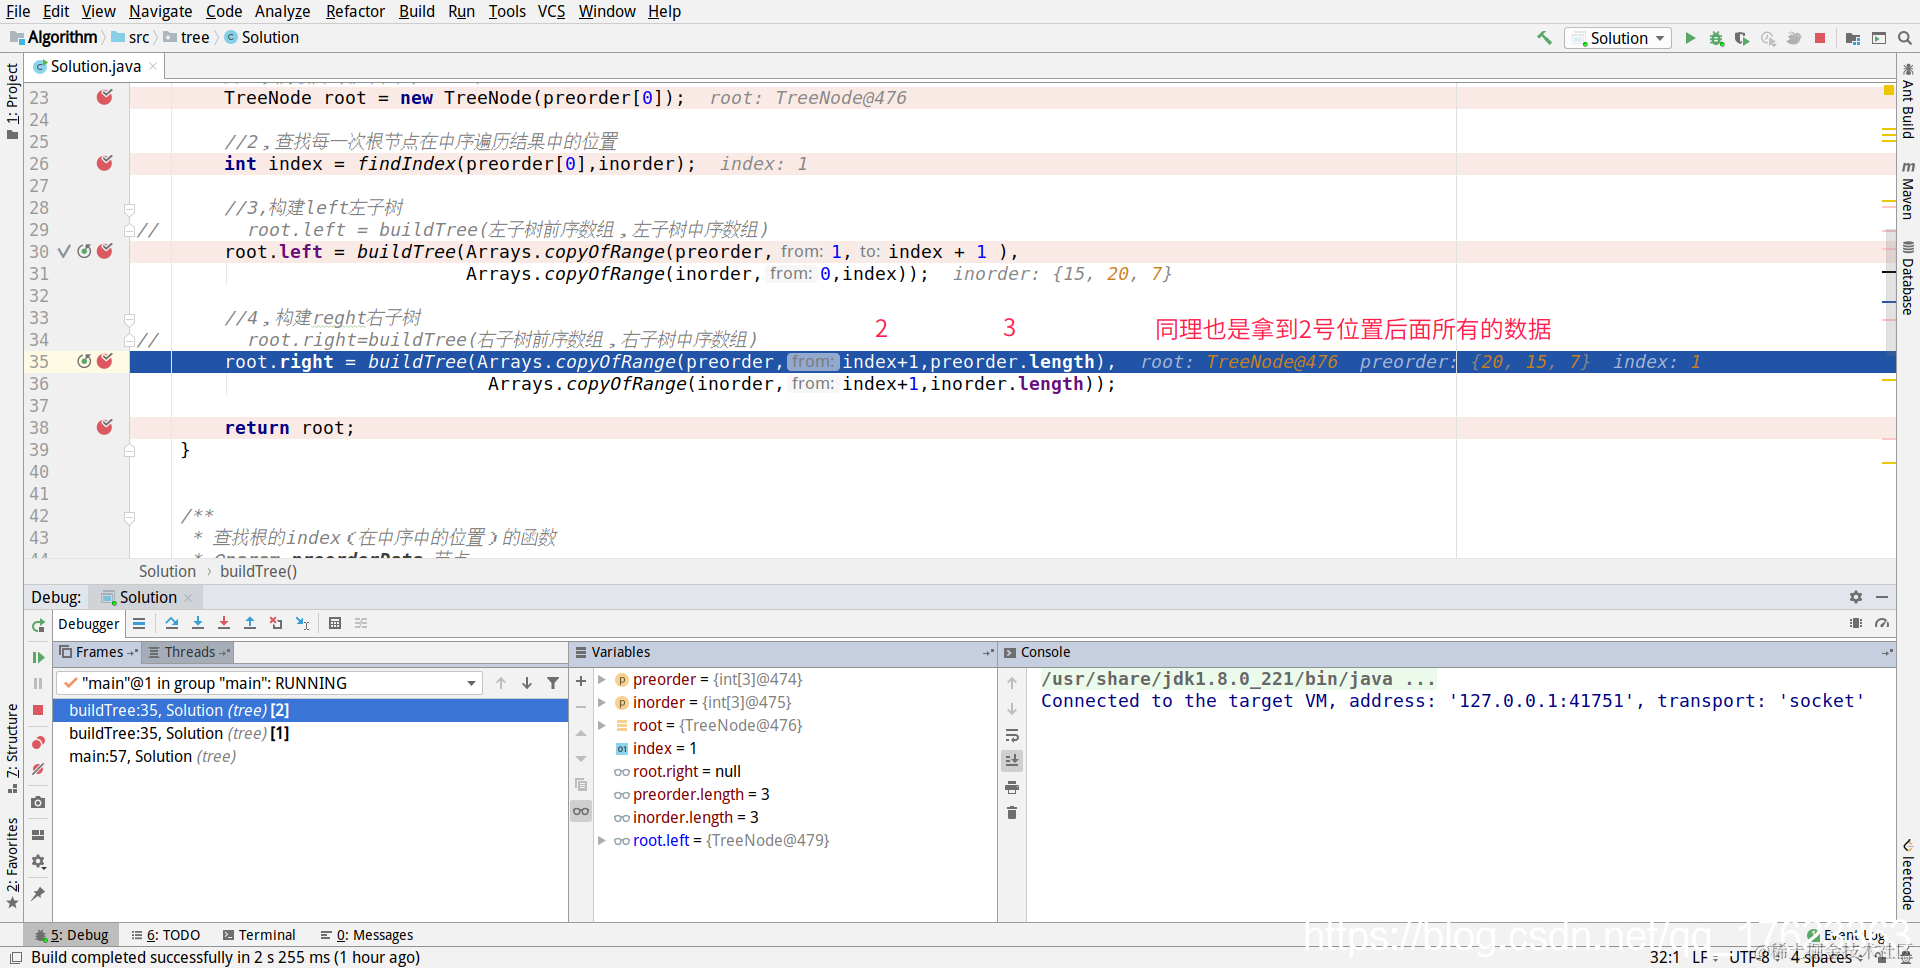The width and height of the screenshot is (1920, 968).
Task: Click Step Into in debugger toolbar
Action: click(198, 623)
